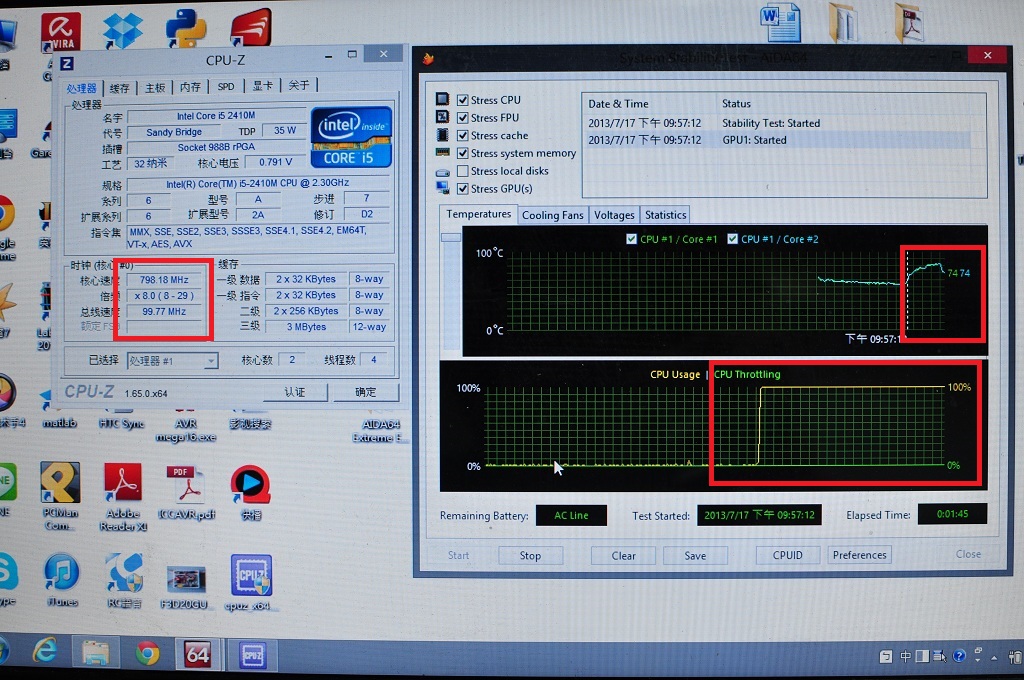Viewport: 1024px width, 680px height.
Task: Click the 'Intel Core i5 2410M' name field
Action: coord(216,116)
